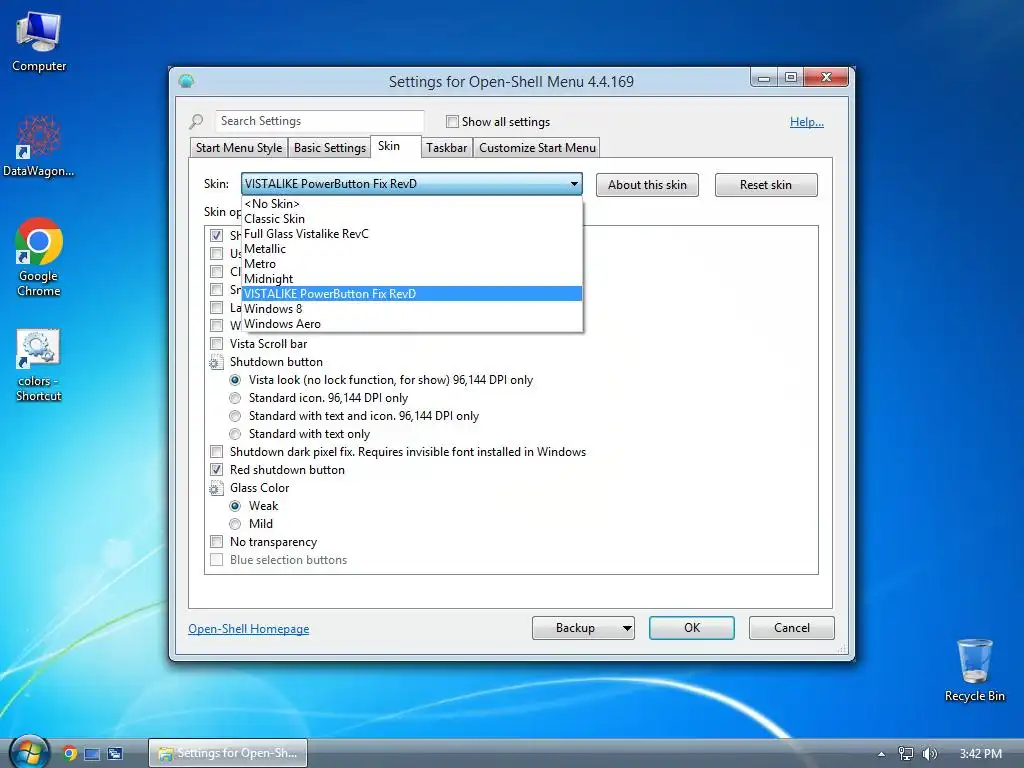Open the volume speaker tray icon
Image resolution: width=1024 pixels, height=768 pixels.
click(929, 754)
